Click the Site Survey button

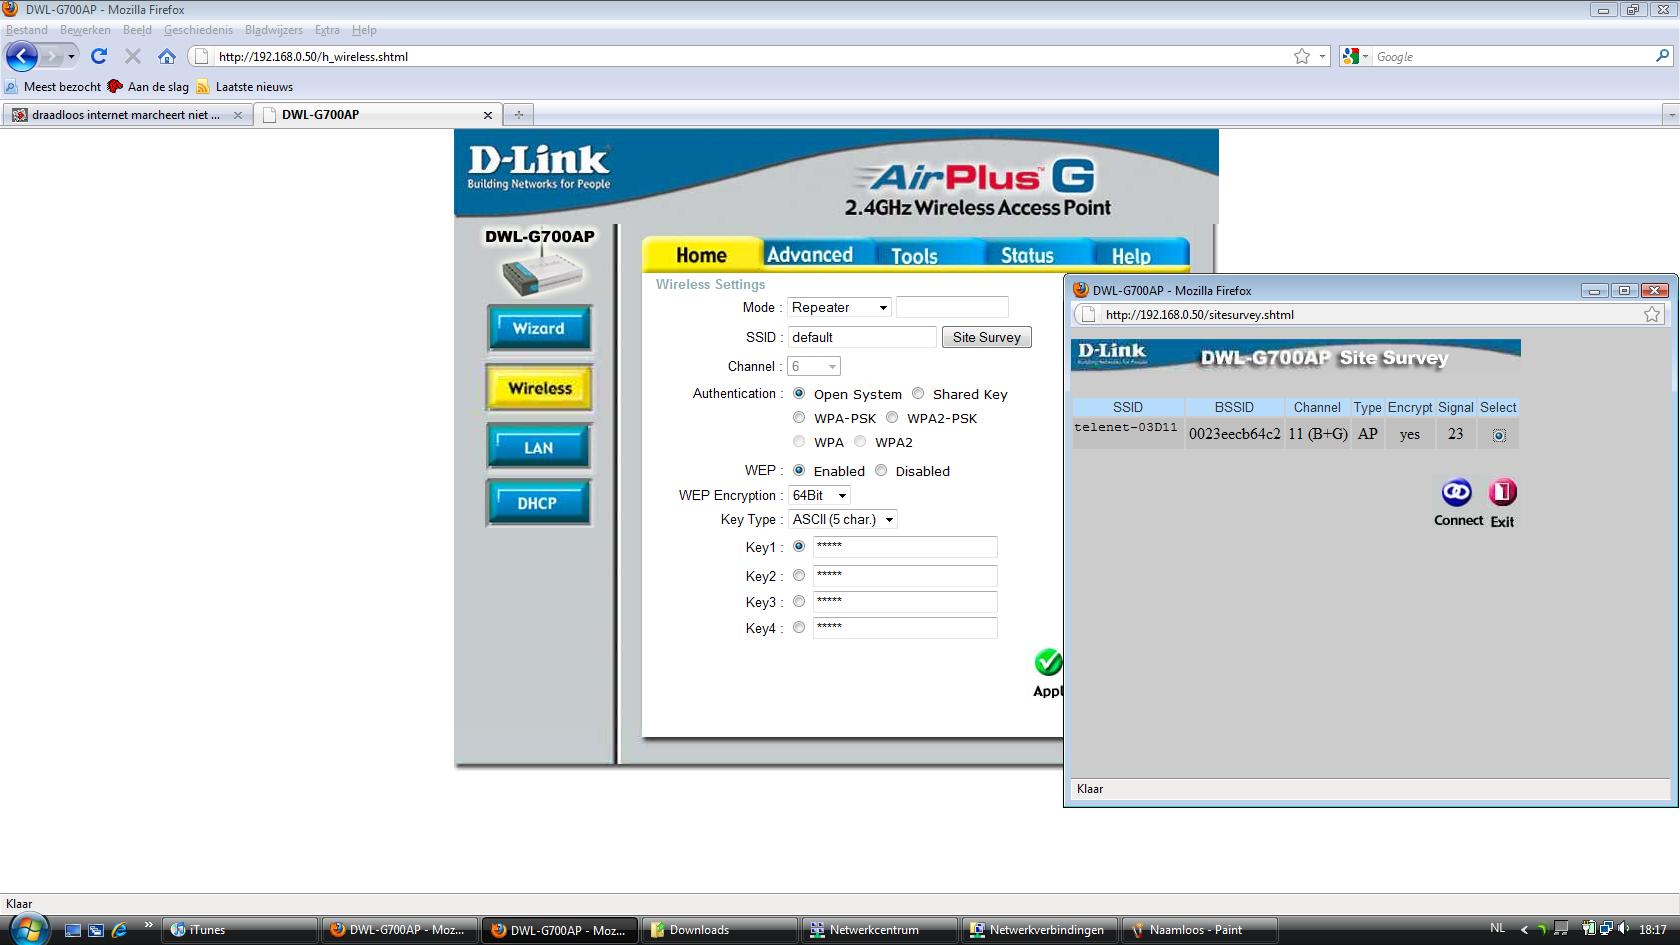(986, 337)
